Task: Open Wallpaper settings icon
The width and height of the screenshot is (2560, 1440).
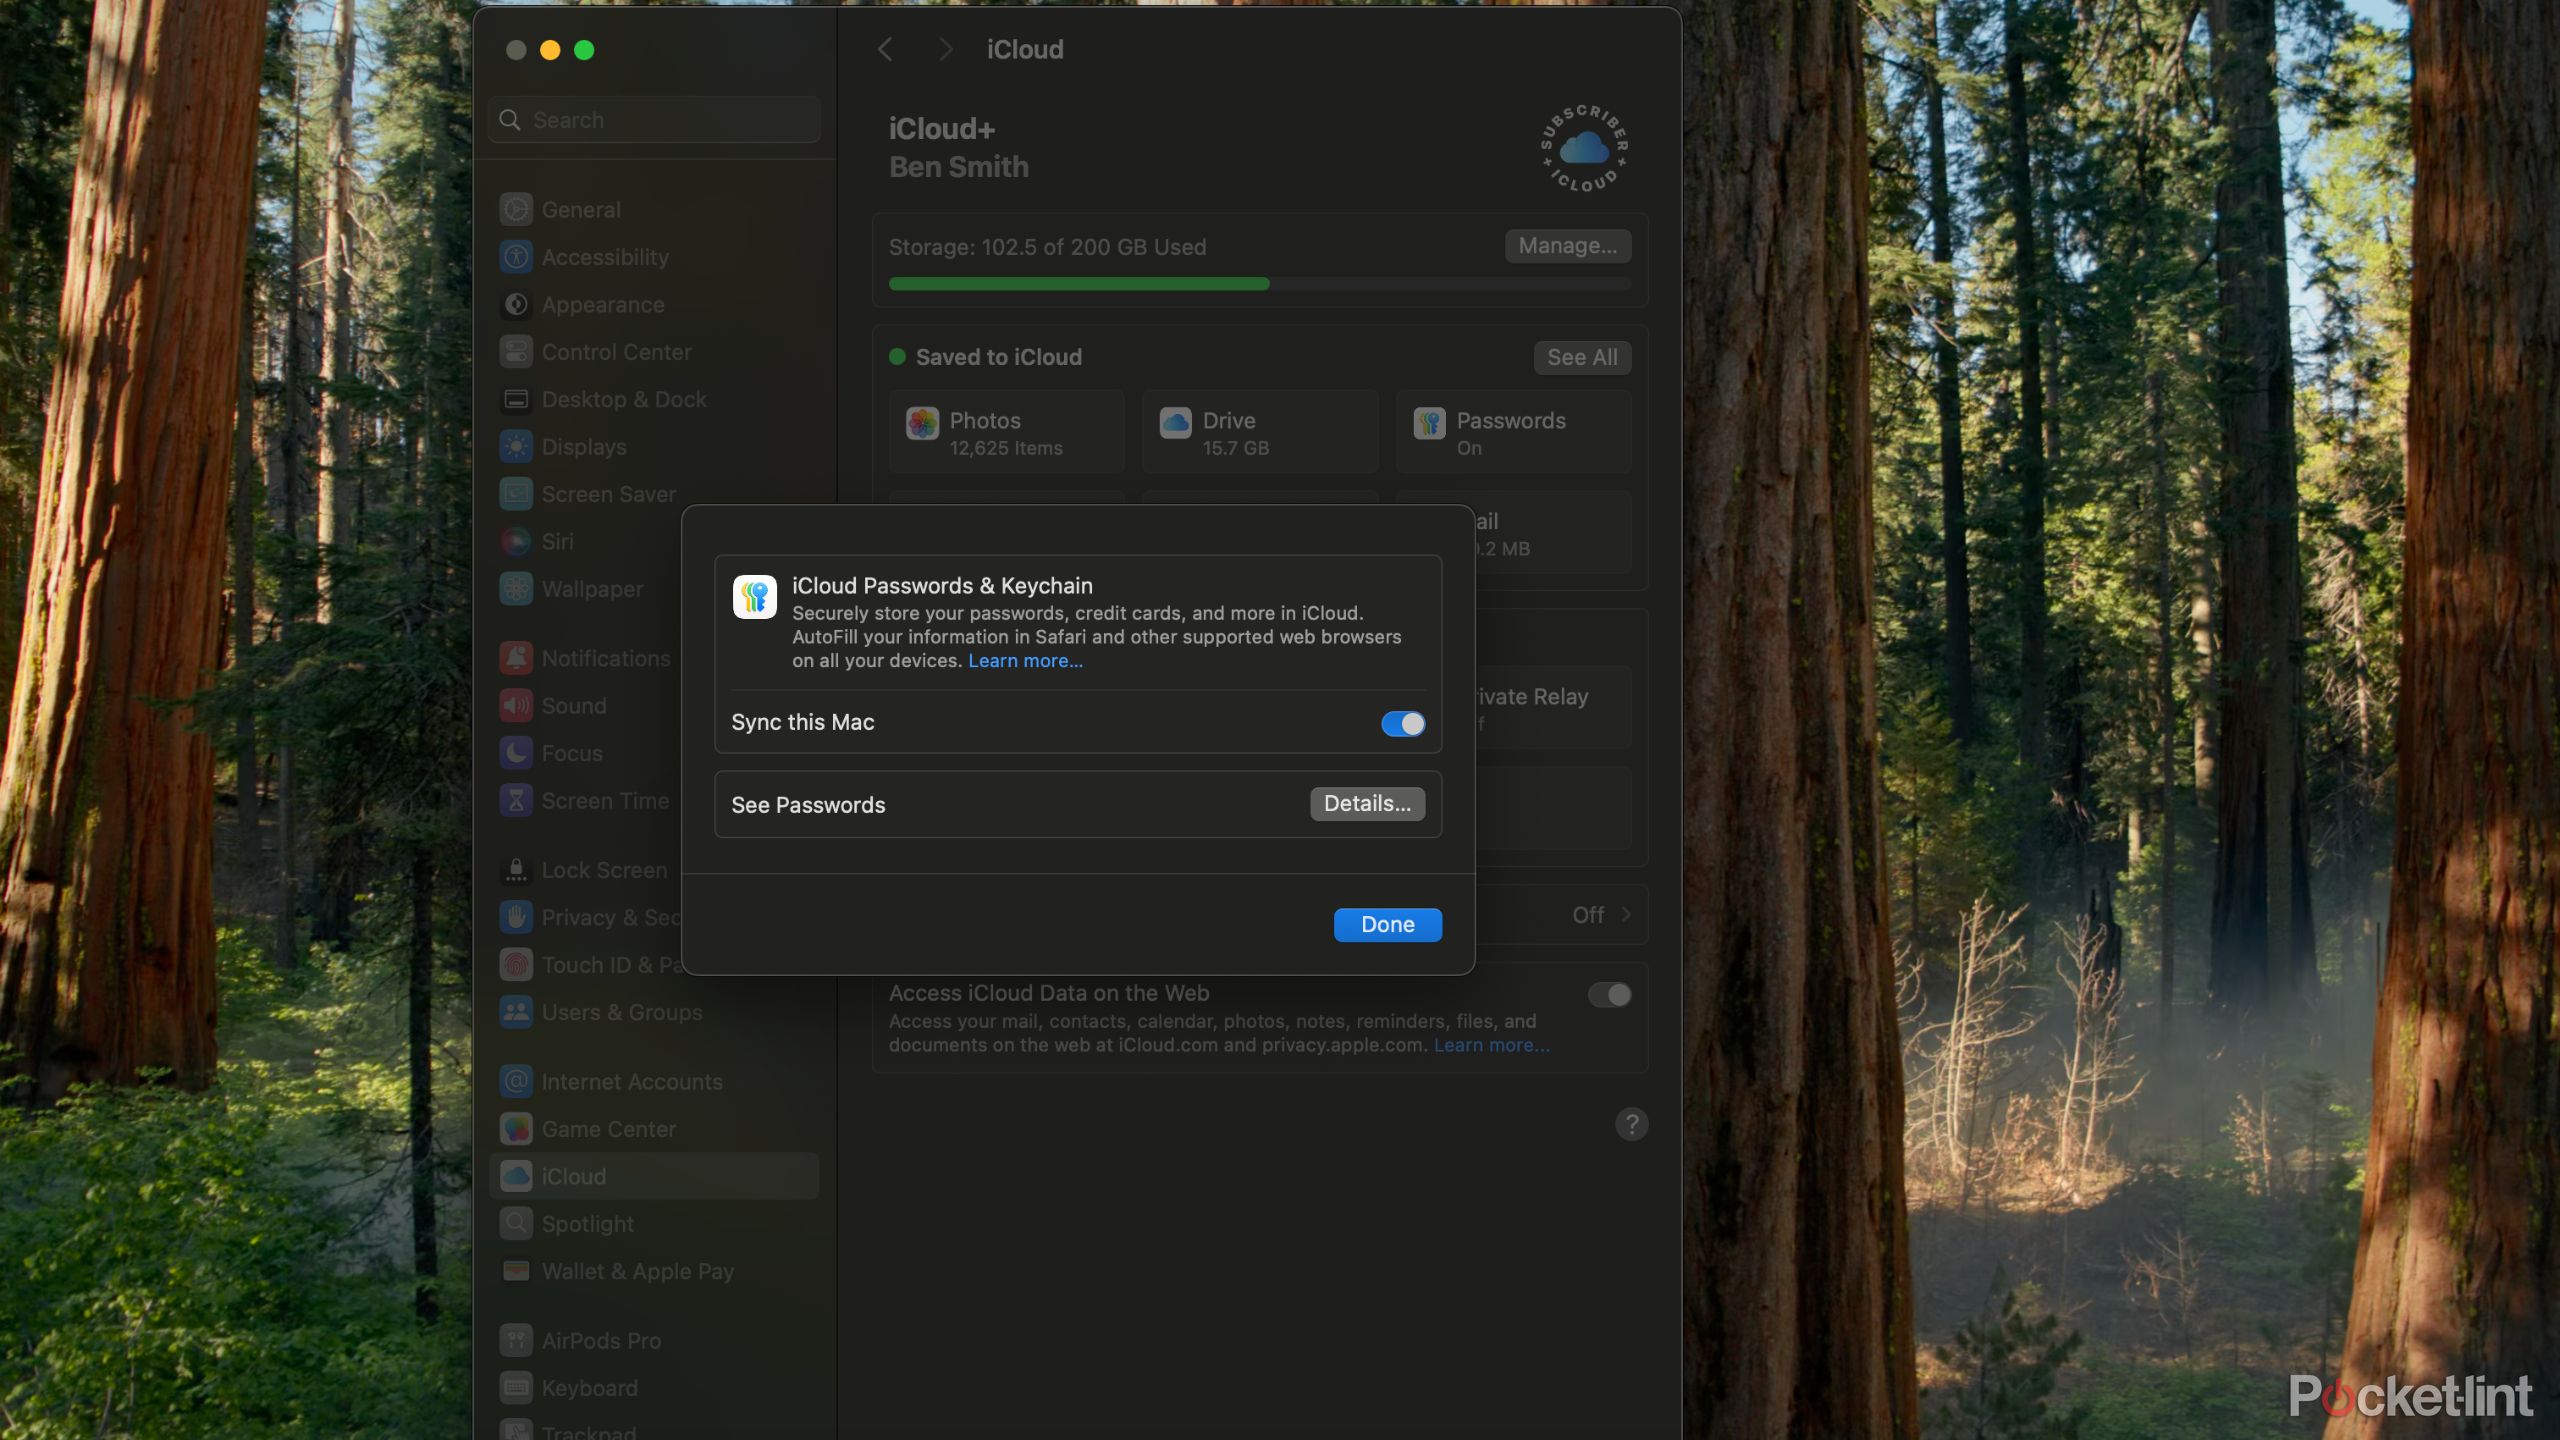Action: 516,589
